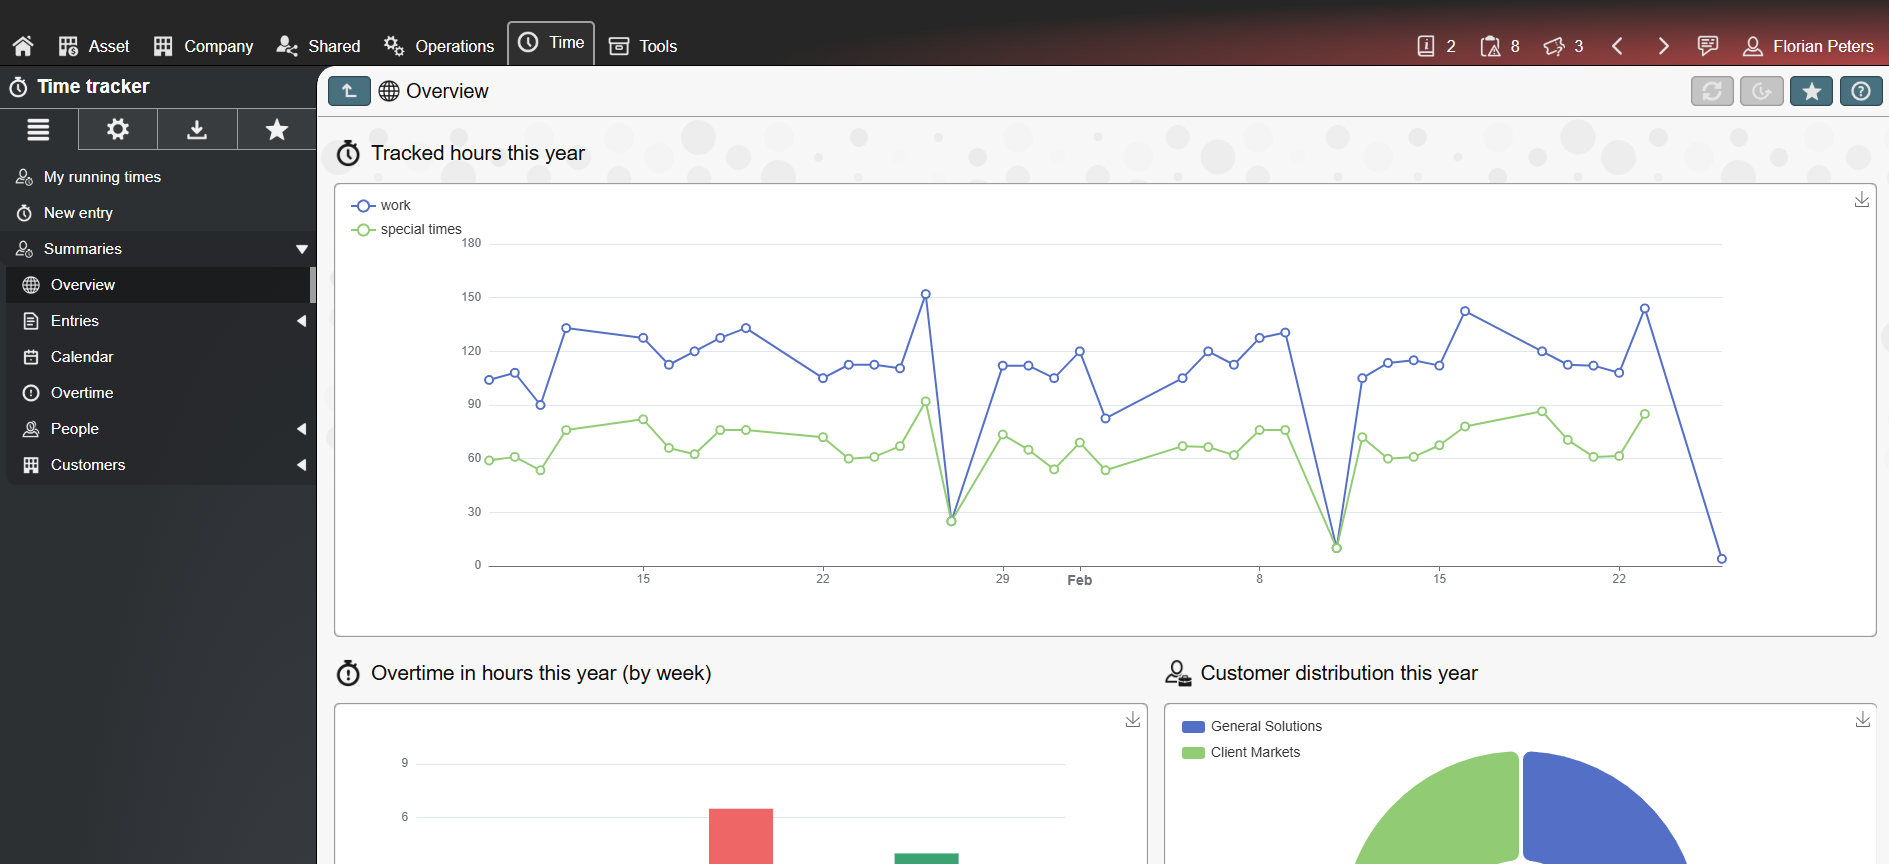Go to the home icon
The height and width of the screenshot is (864, 1889).
pos(23,46)
